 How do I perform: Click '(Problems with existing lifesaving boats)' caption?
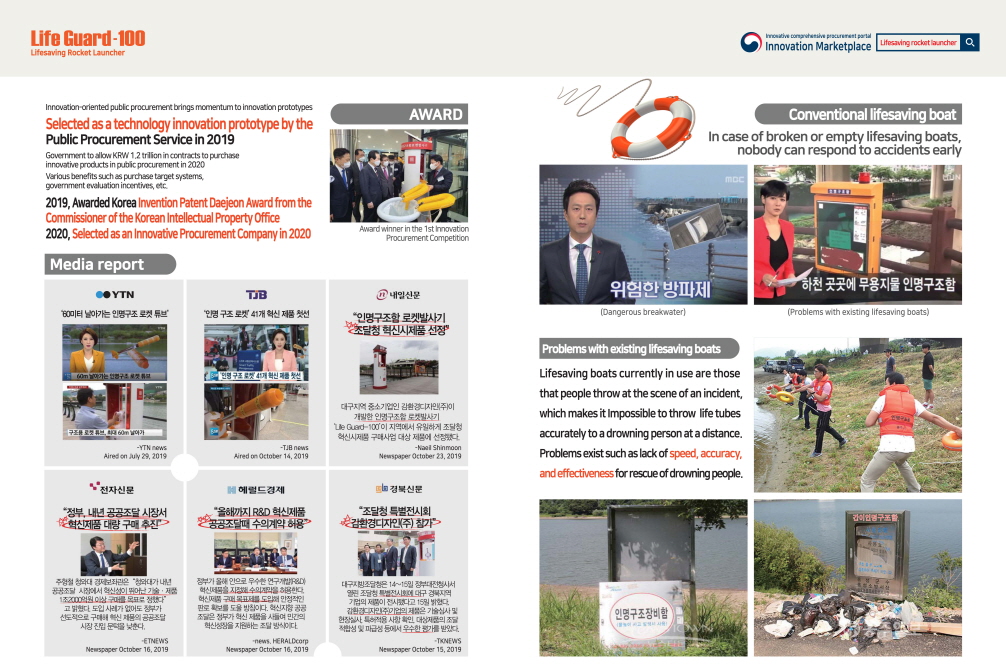[x=858, y=312]
